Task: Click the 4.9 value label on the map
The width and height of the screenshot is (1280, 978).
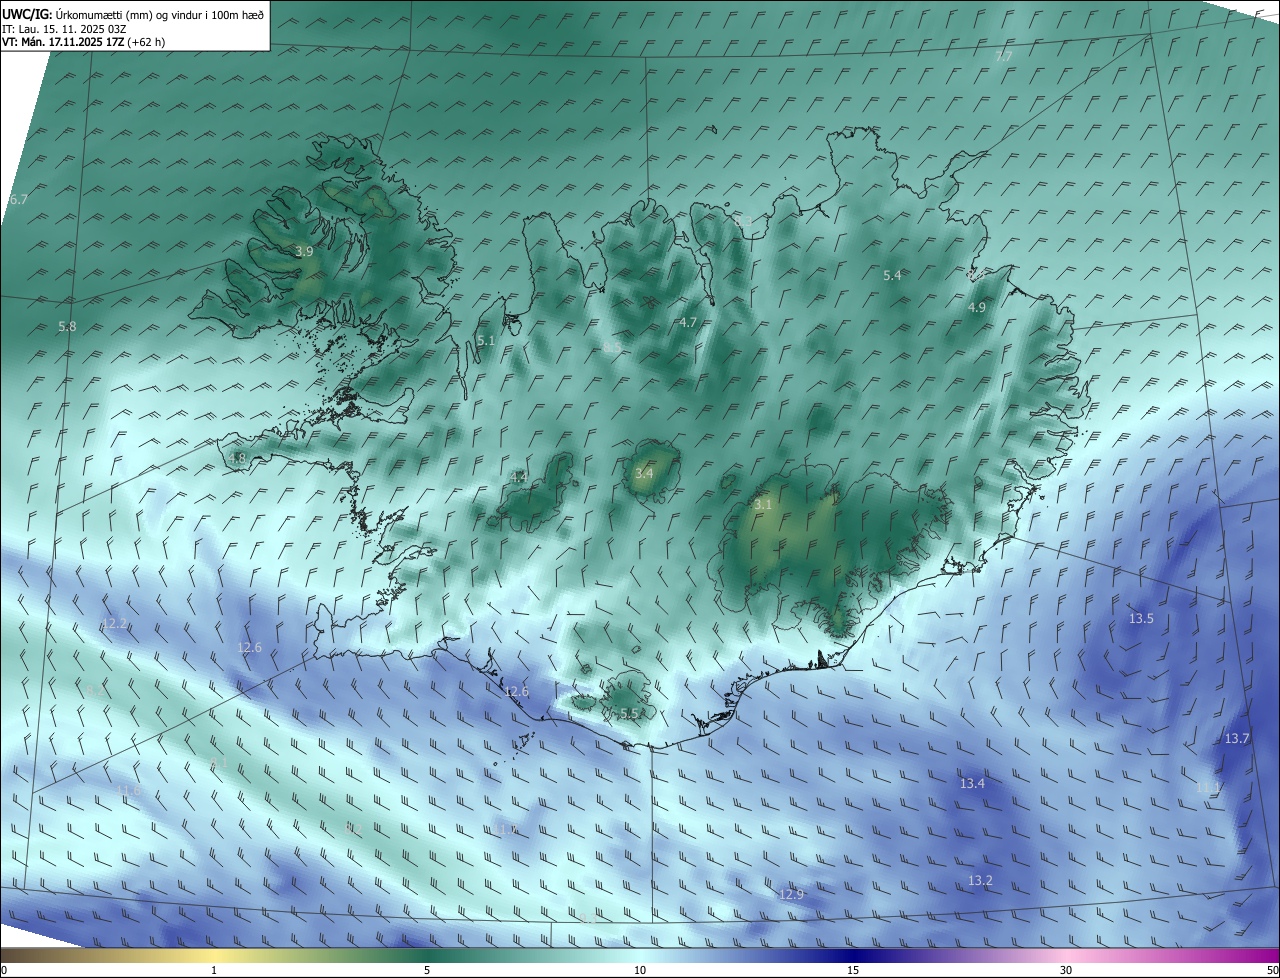Action: [x=977, y=308]
